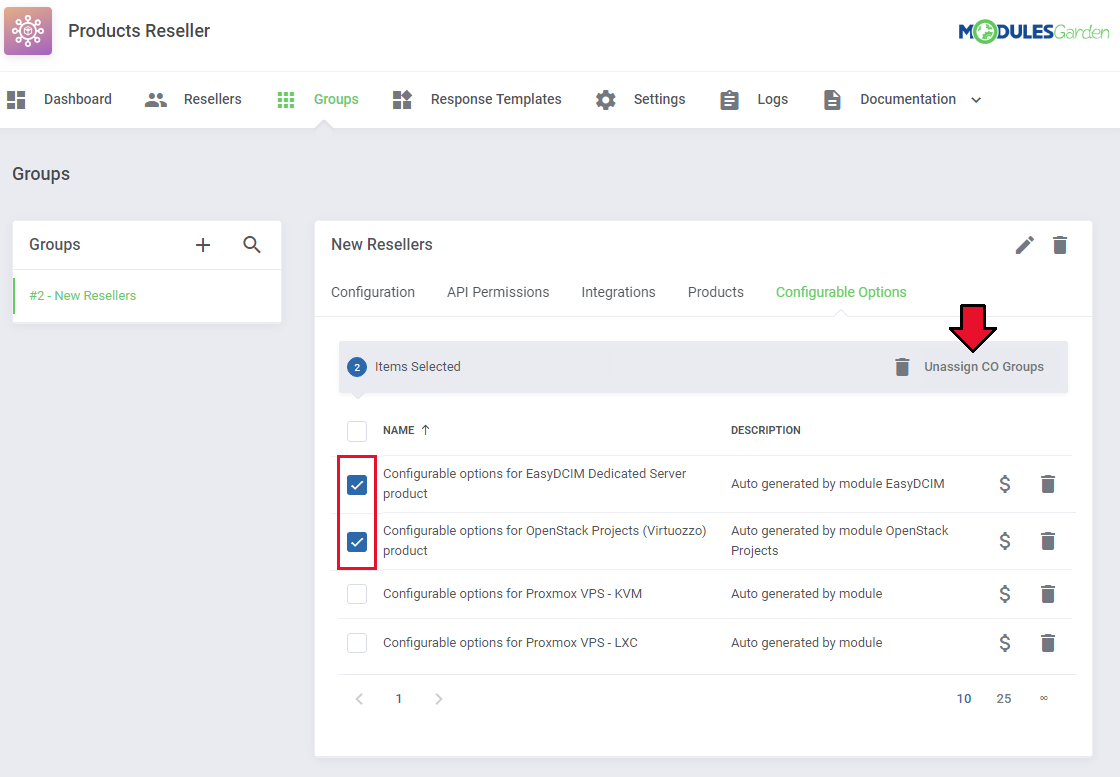Screen dimensions: 1120x777
Task: Delete OpenStack Projects options row
Action: pyautogui.click(x=1048, y=541)
